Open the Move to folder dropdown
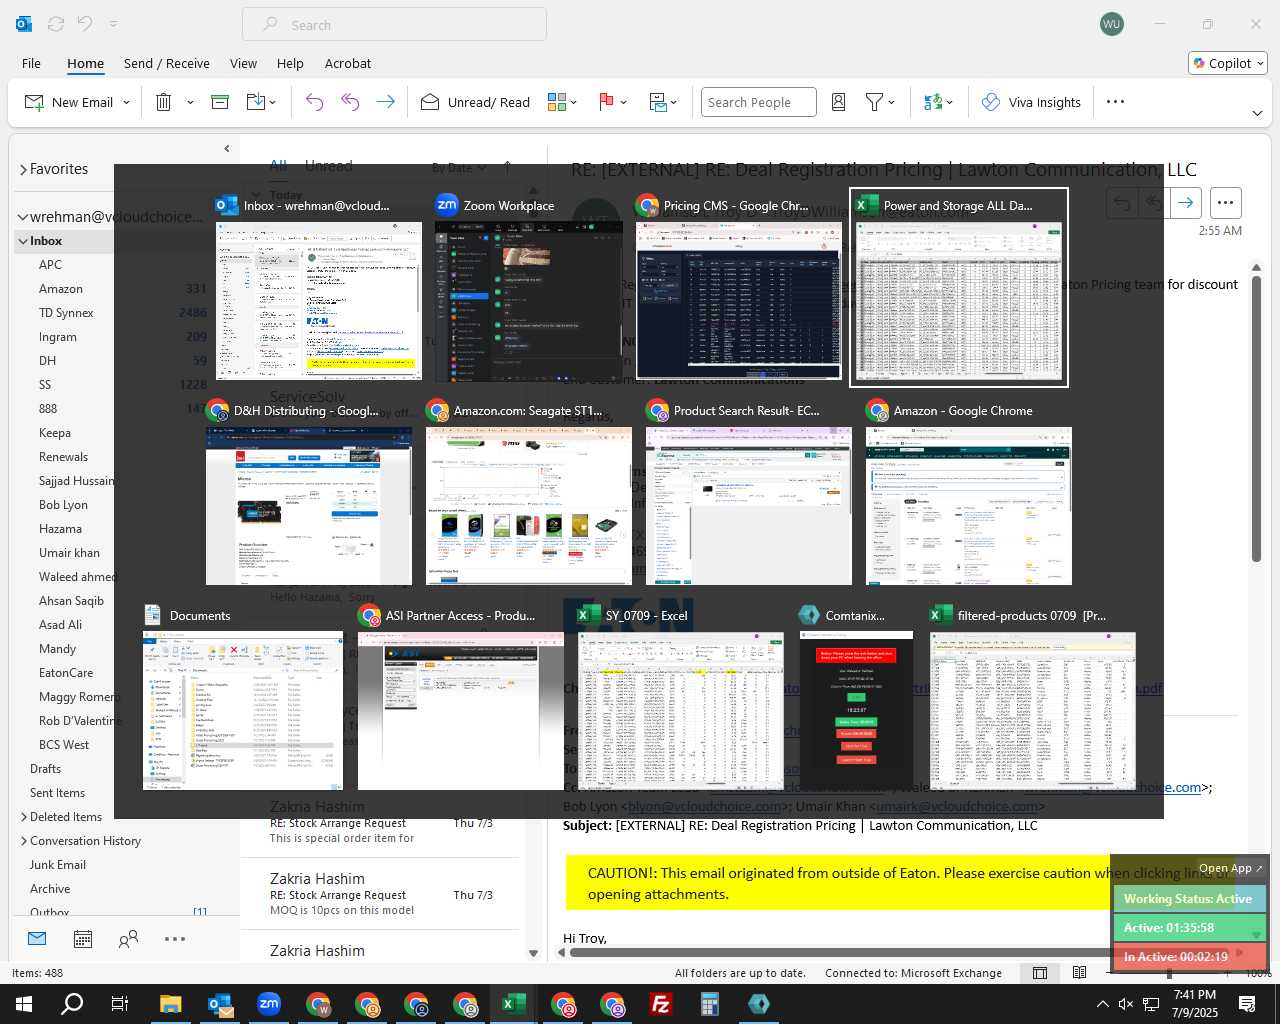The image size is (1280, 1024). point(261,102)
